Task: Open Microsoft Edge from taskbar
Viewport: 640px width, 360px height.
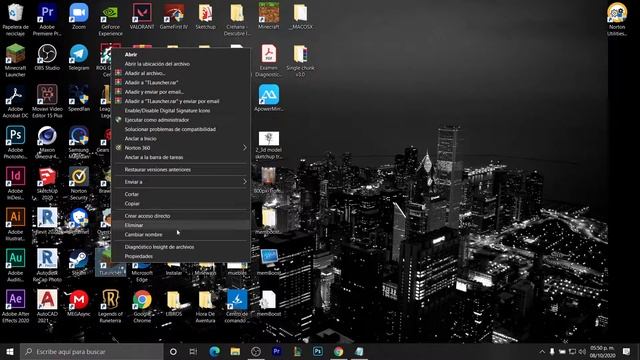Action: coord(215,351)
